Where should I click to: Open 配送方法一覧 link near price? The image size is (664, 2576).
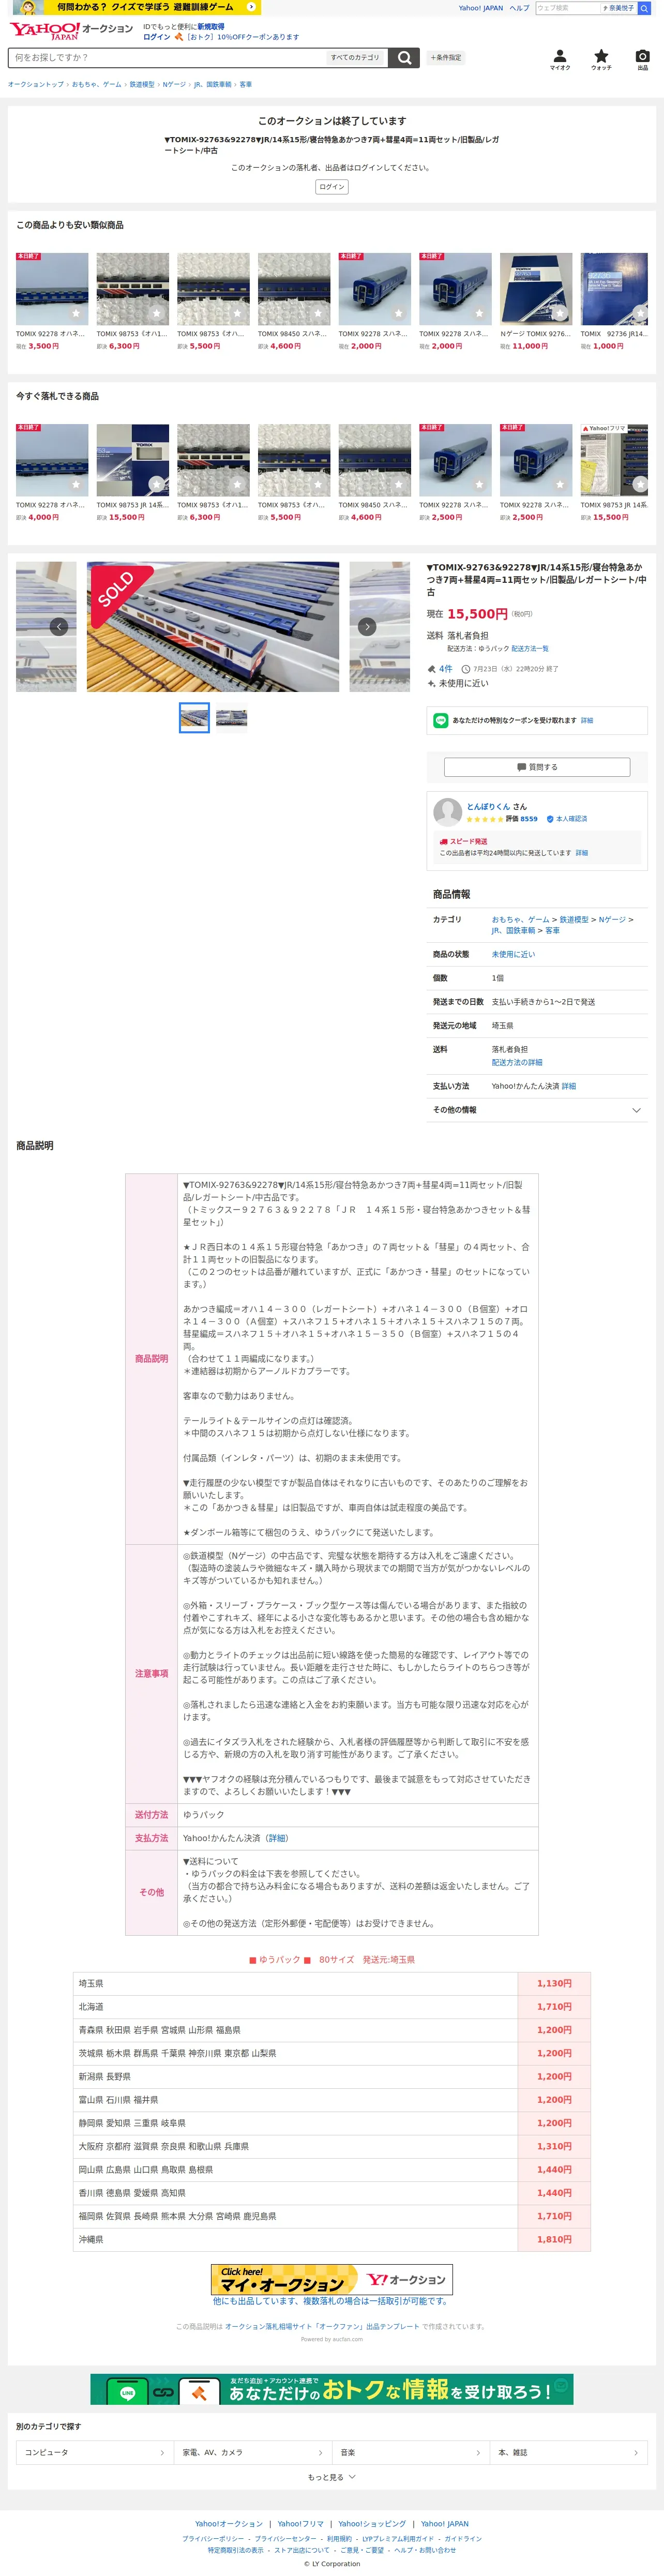[x=530, y=649]
